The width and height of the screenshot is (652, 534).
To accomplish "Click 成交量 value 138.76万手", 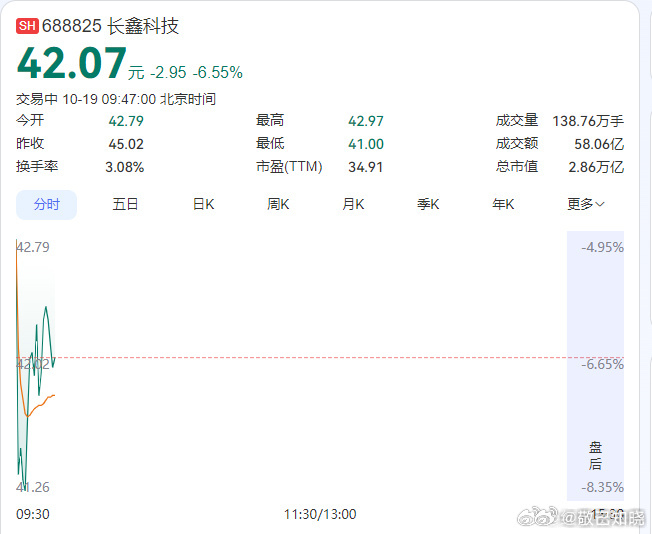I will 588,121.
